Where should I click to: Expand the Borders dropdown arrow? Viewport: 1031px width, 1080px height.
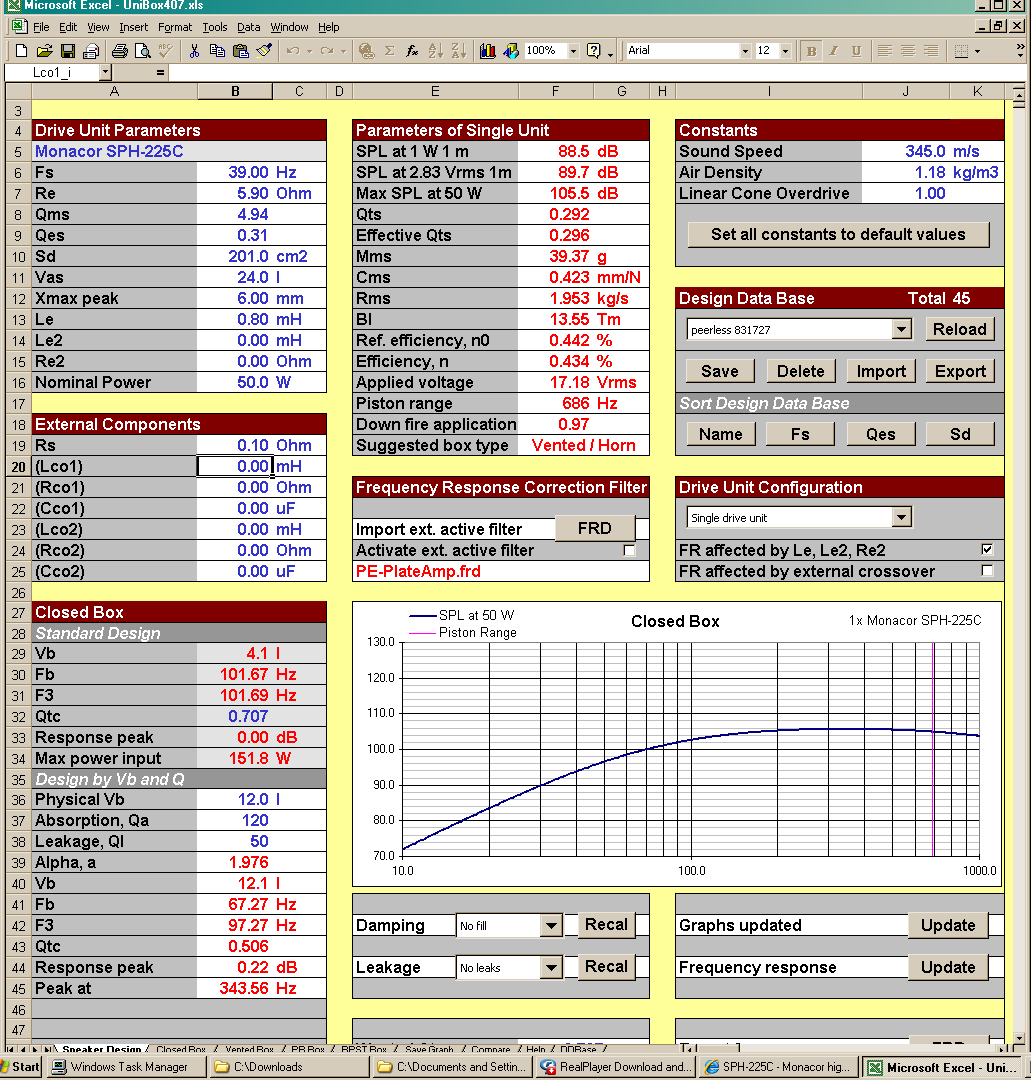(x=977, y=50)
